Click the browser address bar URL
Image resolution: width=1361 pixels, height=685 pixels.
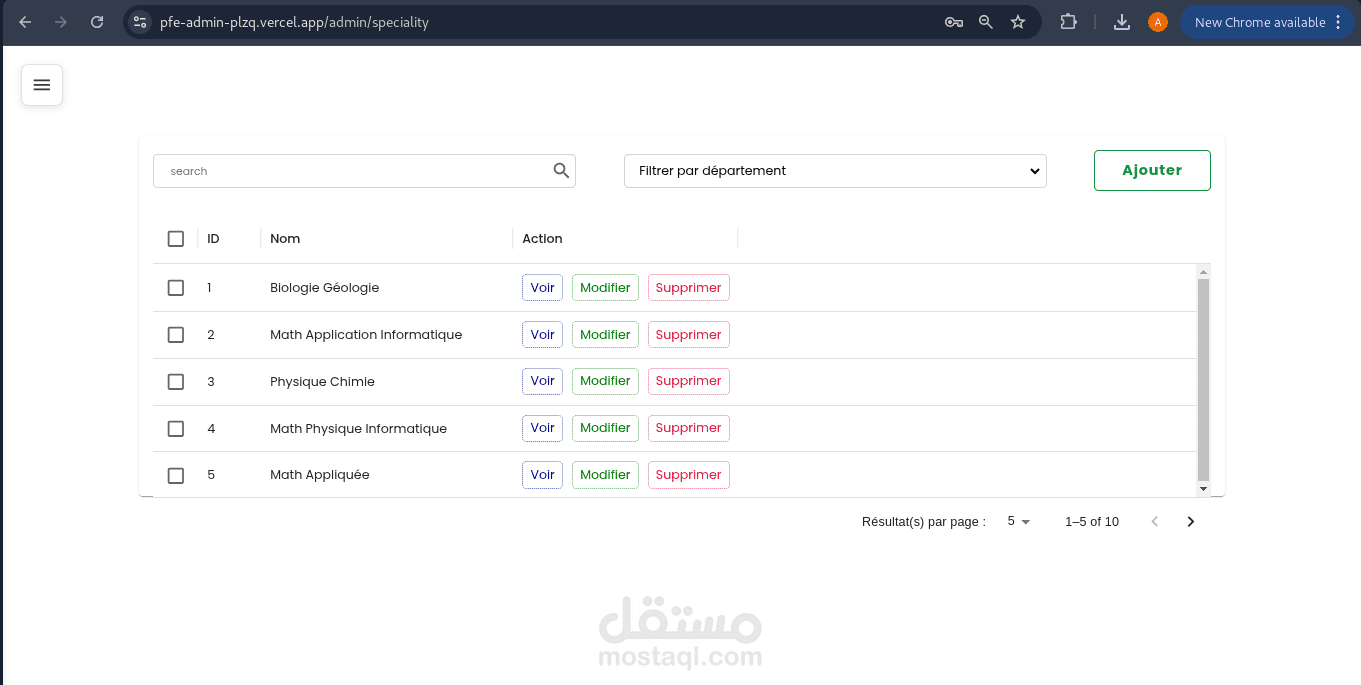pyautogui.click(x=294, y=22)
